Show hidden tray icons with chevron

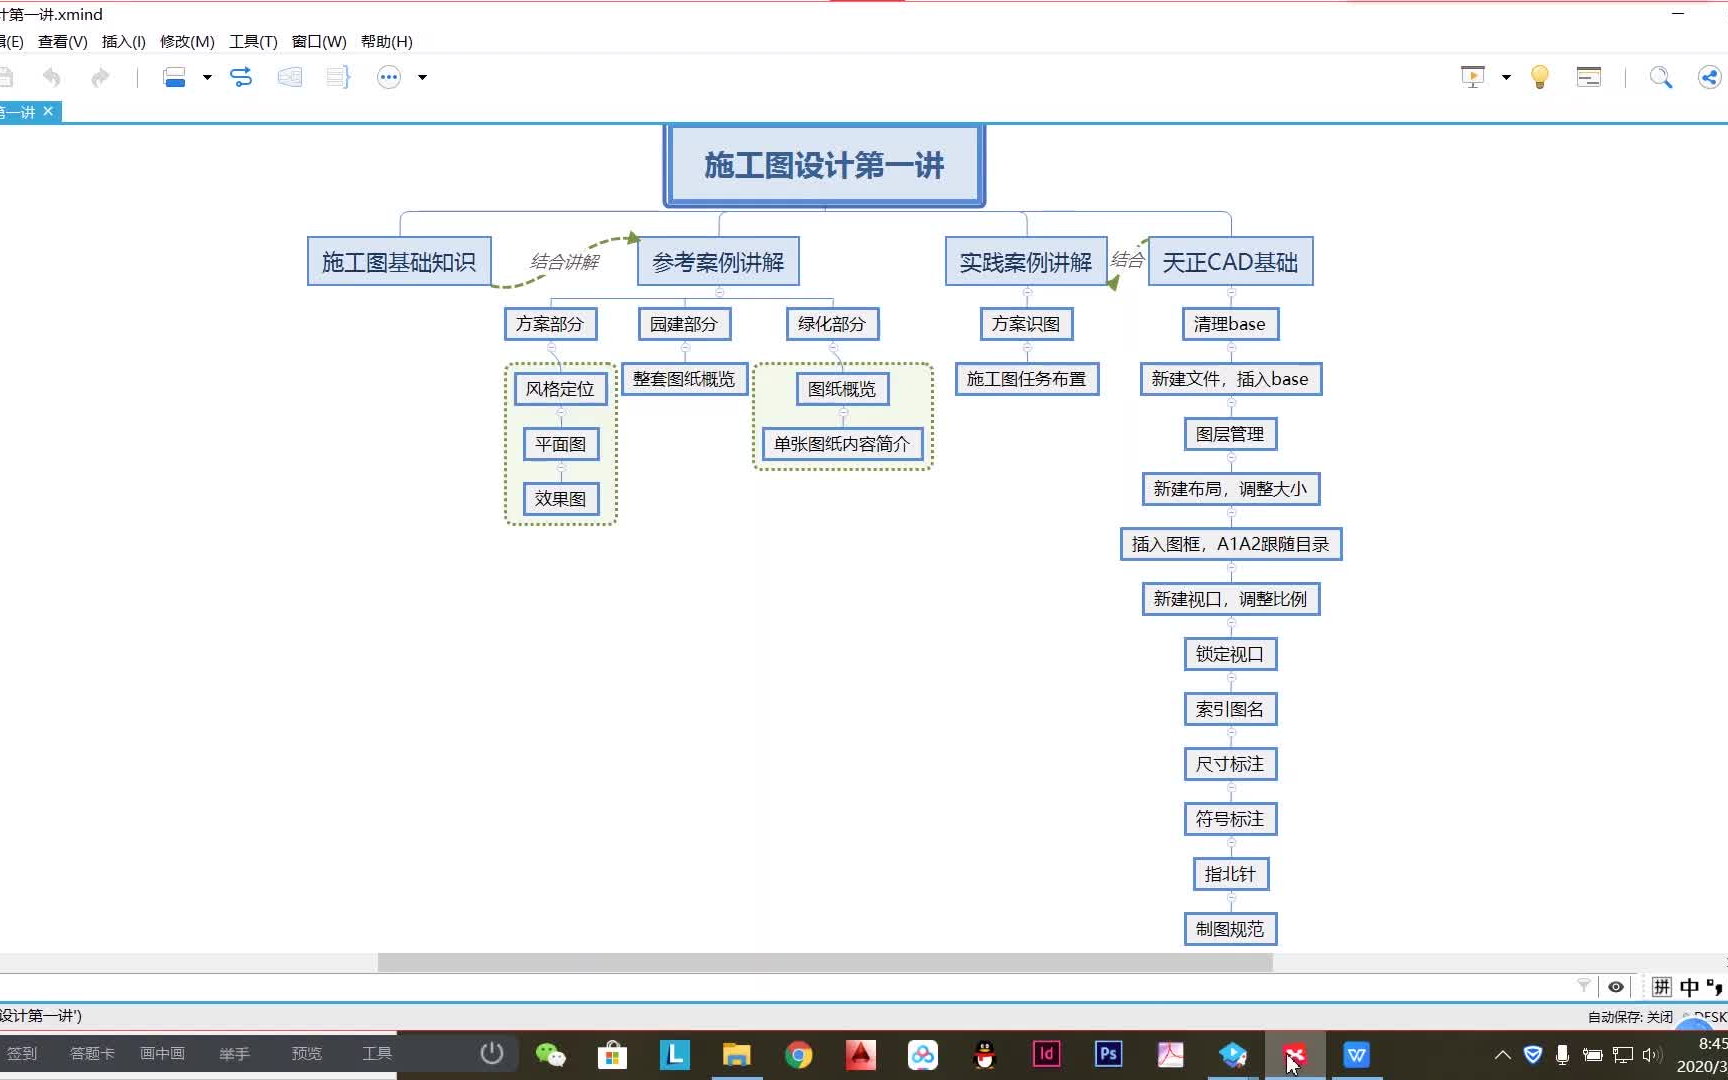(x=1502, y=1054)
